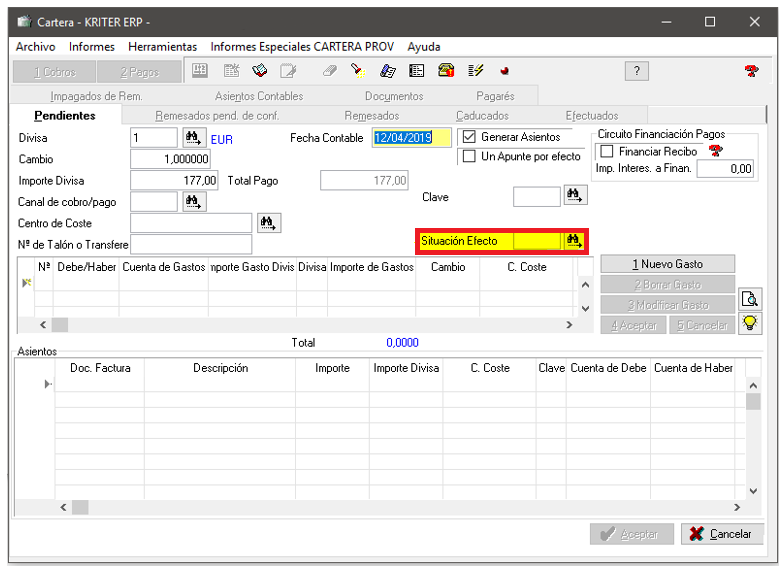Click the Situación Efecto input field
Image resolution: width=783 pixels, height=569 pixels.
(537, 241)
